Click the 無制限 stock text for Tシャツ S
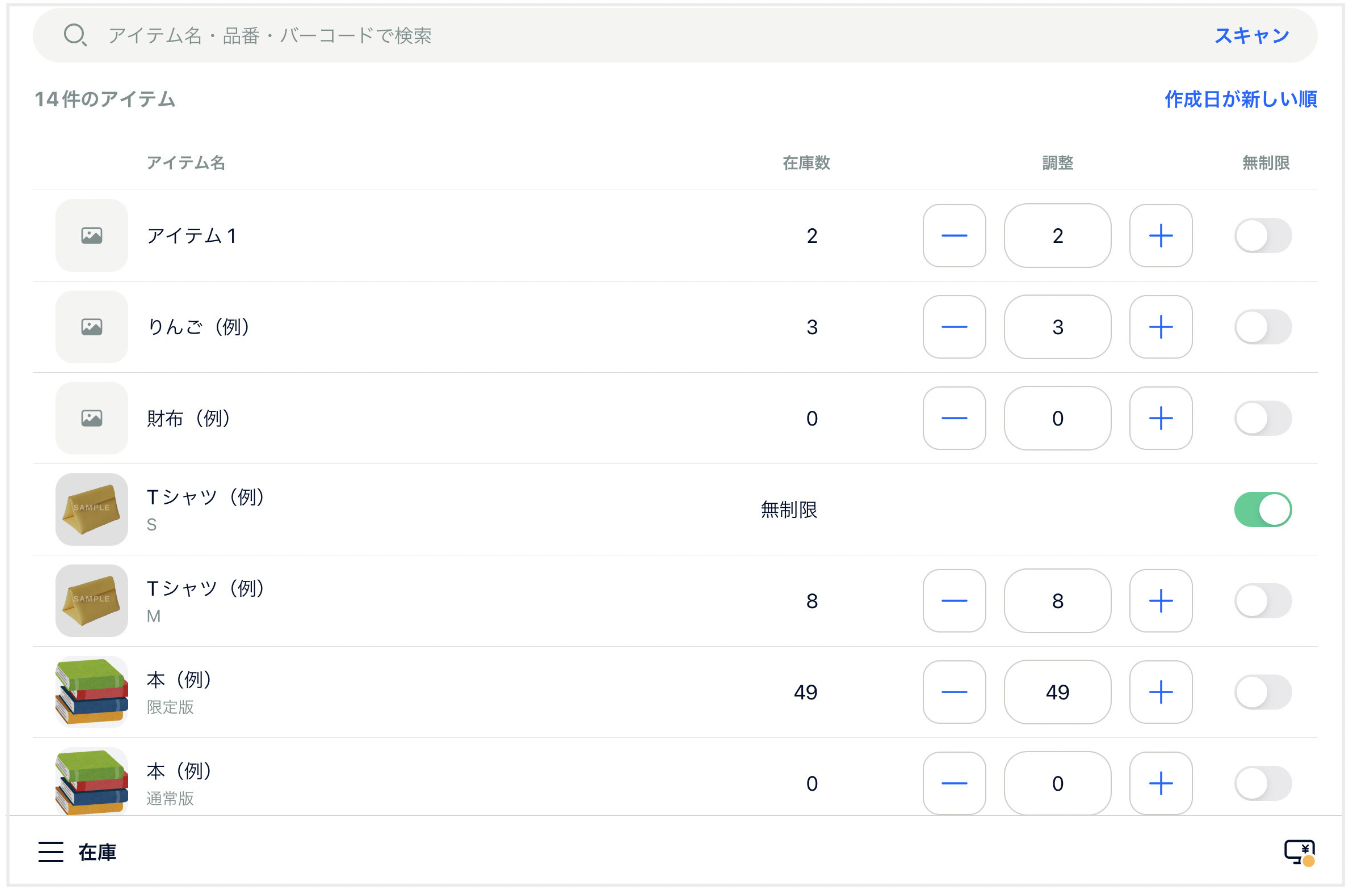Viewport: 1350px width, 896px height. point(789,510)
